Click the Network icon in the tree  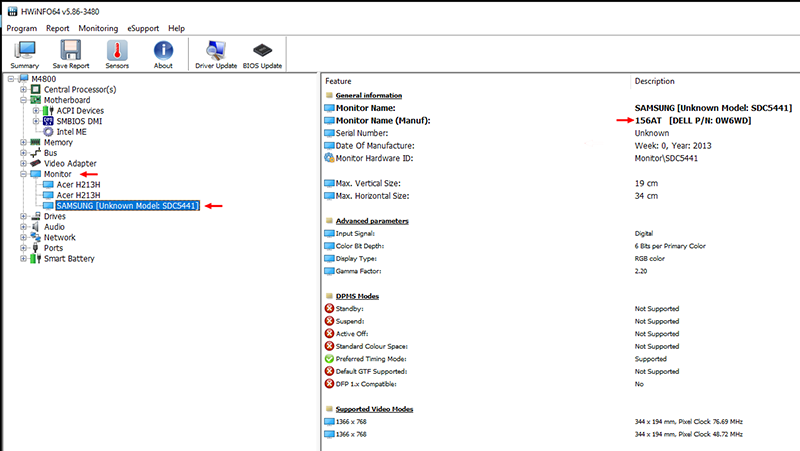36,237
